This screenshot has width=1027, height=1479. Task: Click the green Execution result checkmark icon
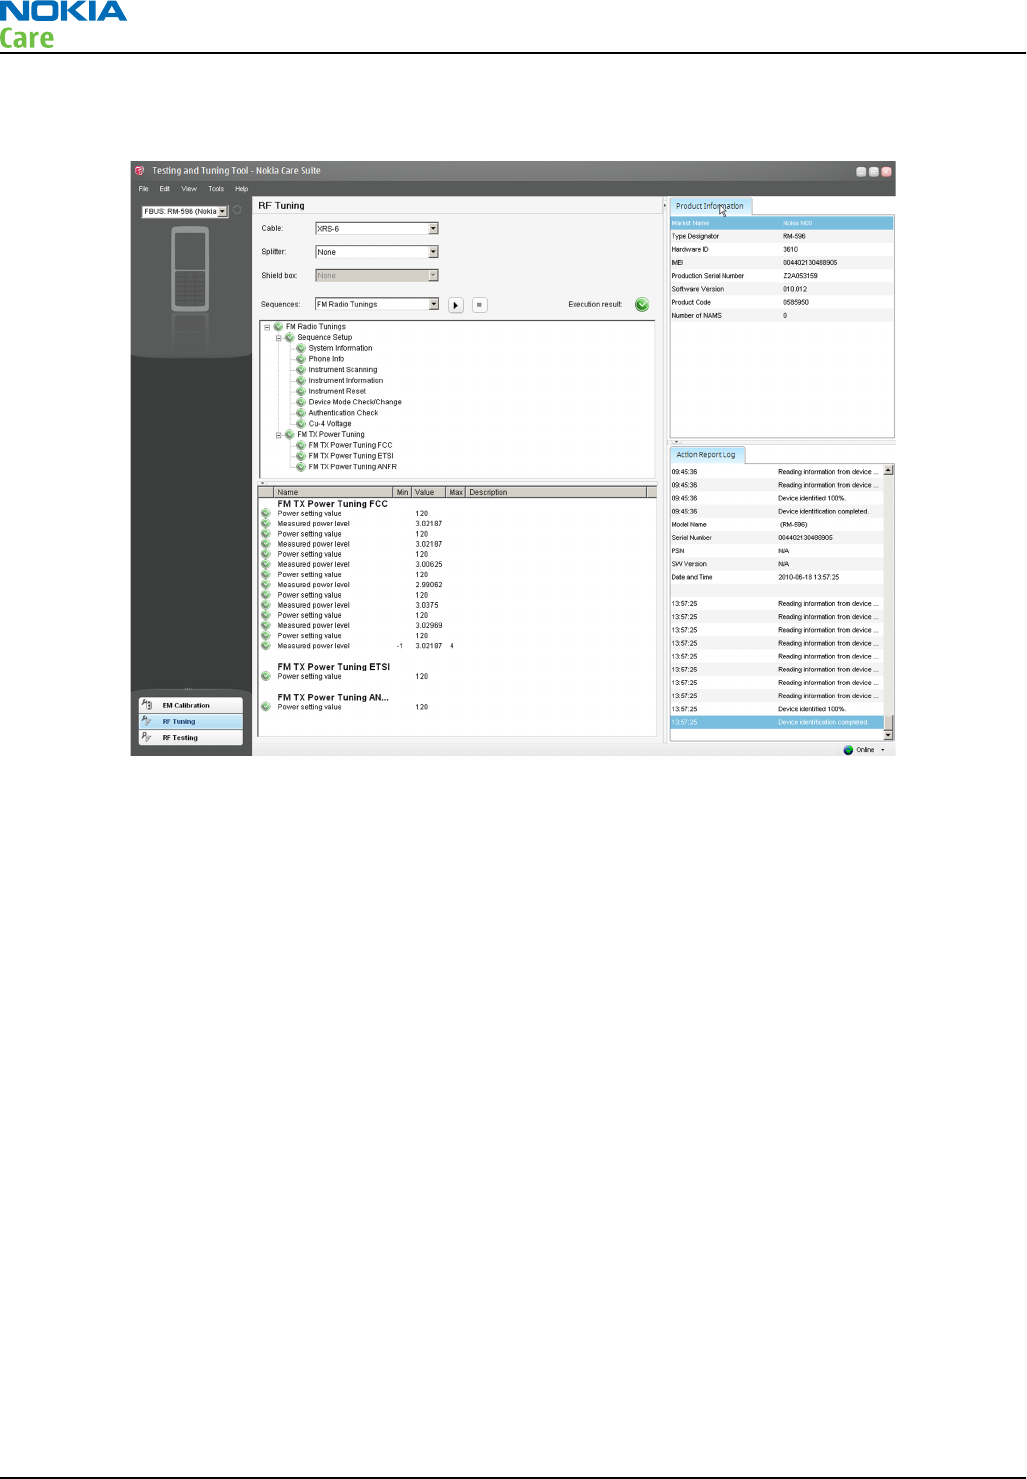(x=642, y=305)
